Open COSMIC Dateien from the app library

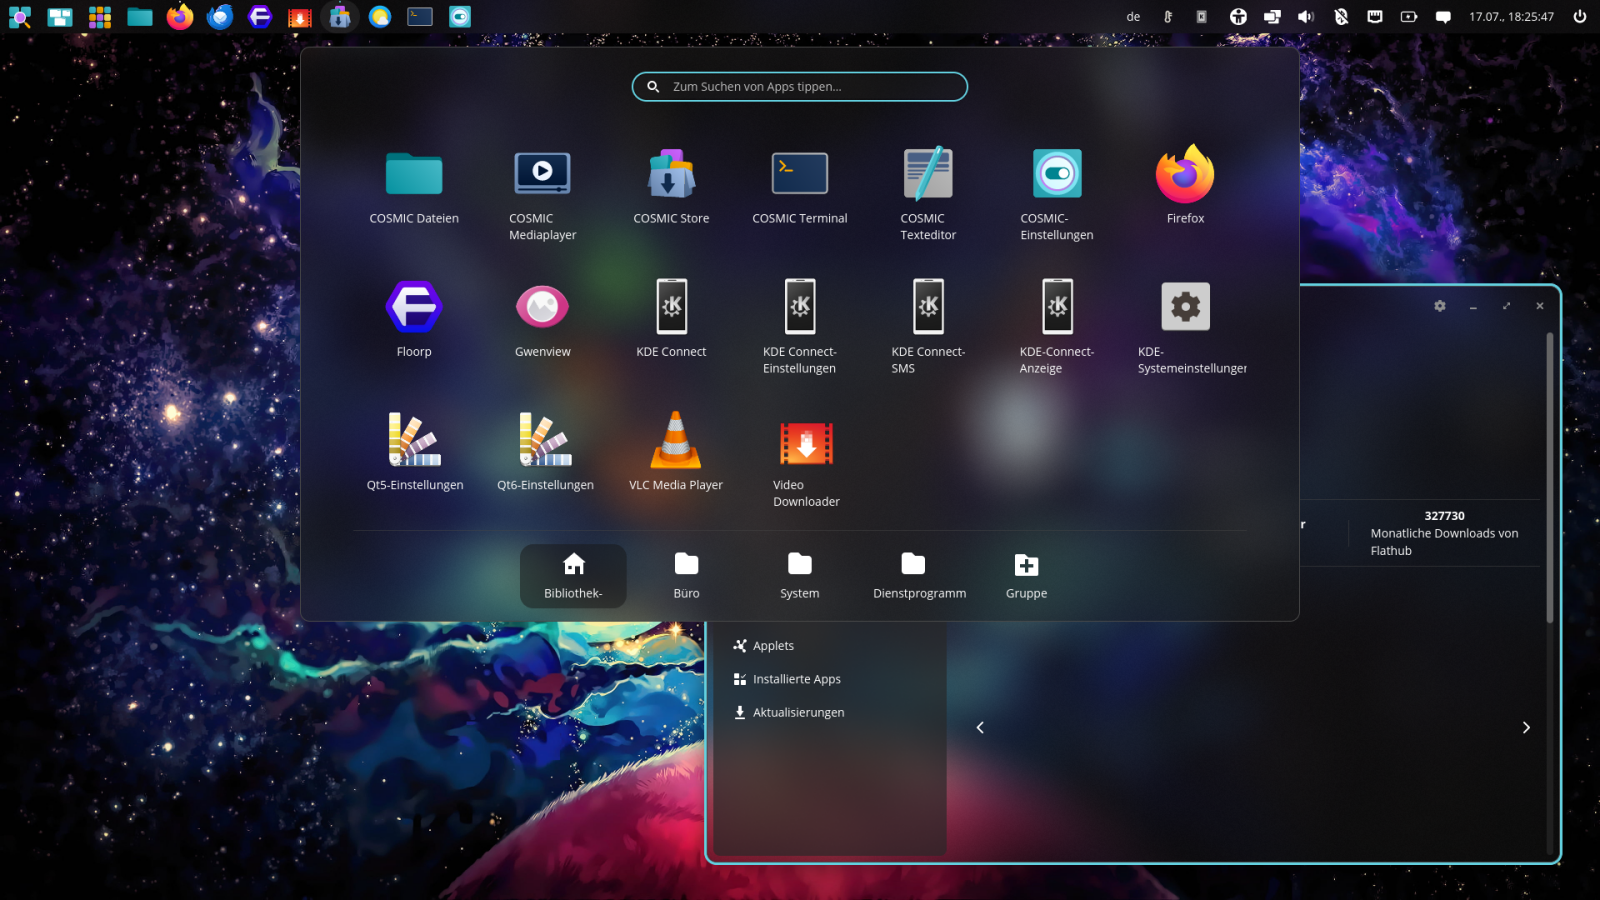pos(414,188)
